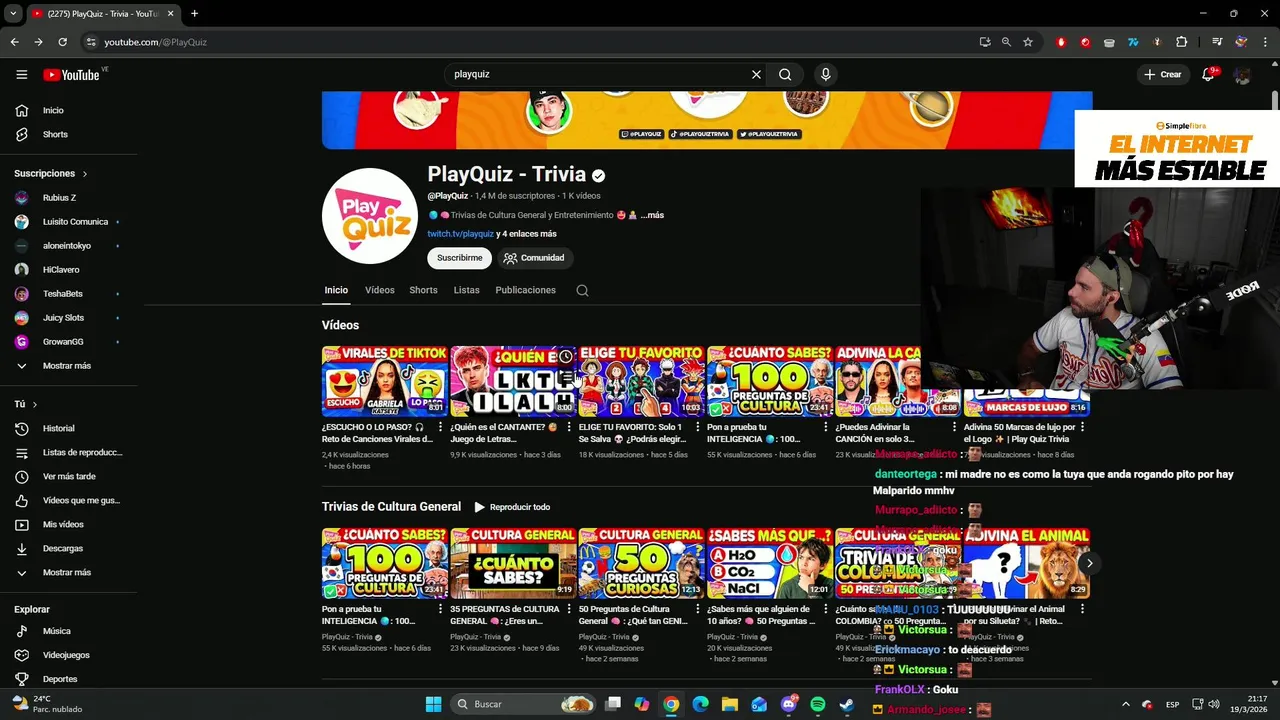Click the Comunidad button

point(534,258)
